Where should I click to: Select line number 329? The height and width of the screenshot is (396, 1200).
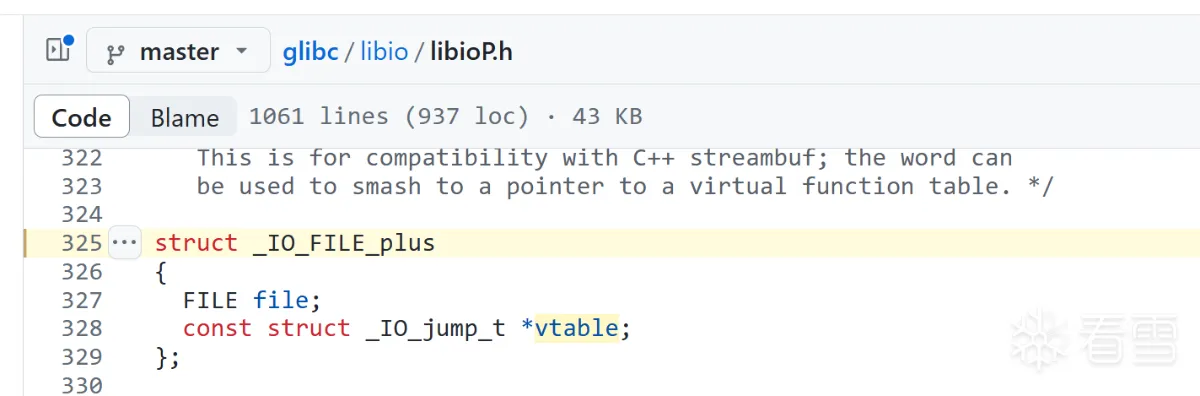81,357
